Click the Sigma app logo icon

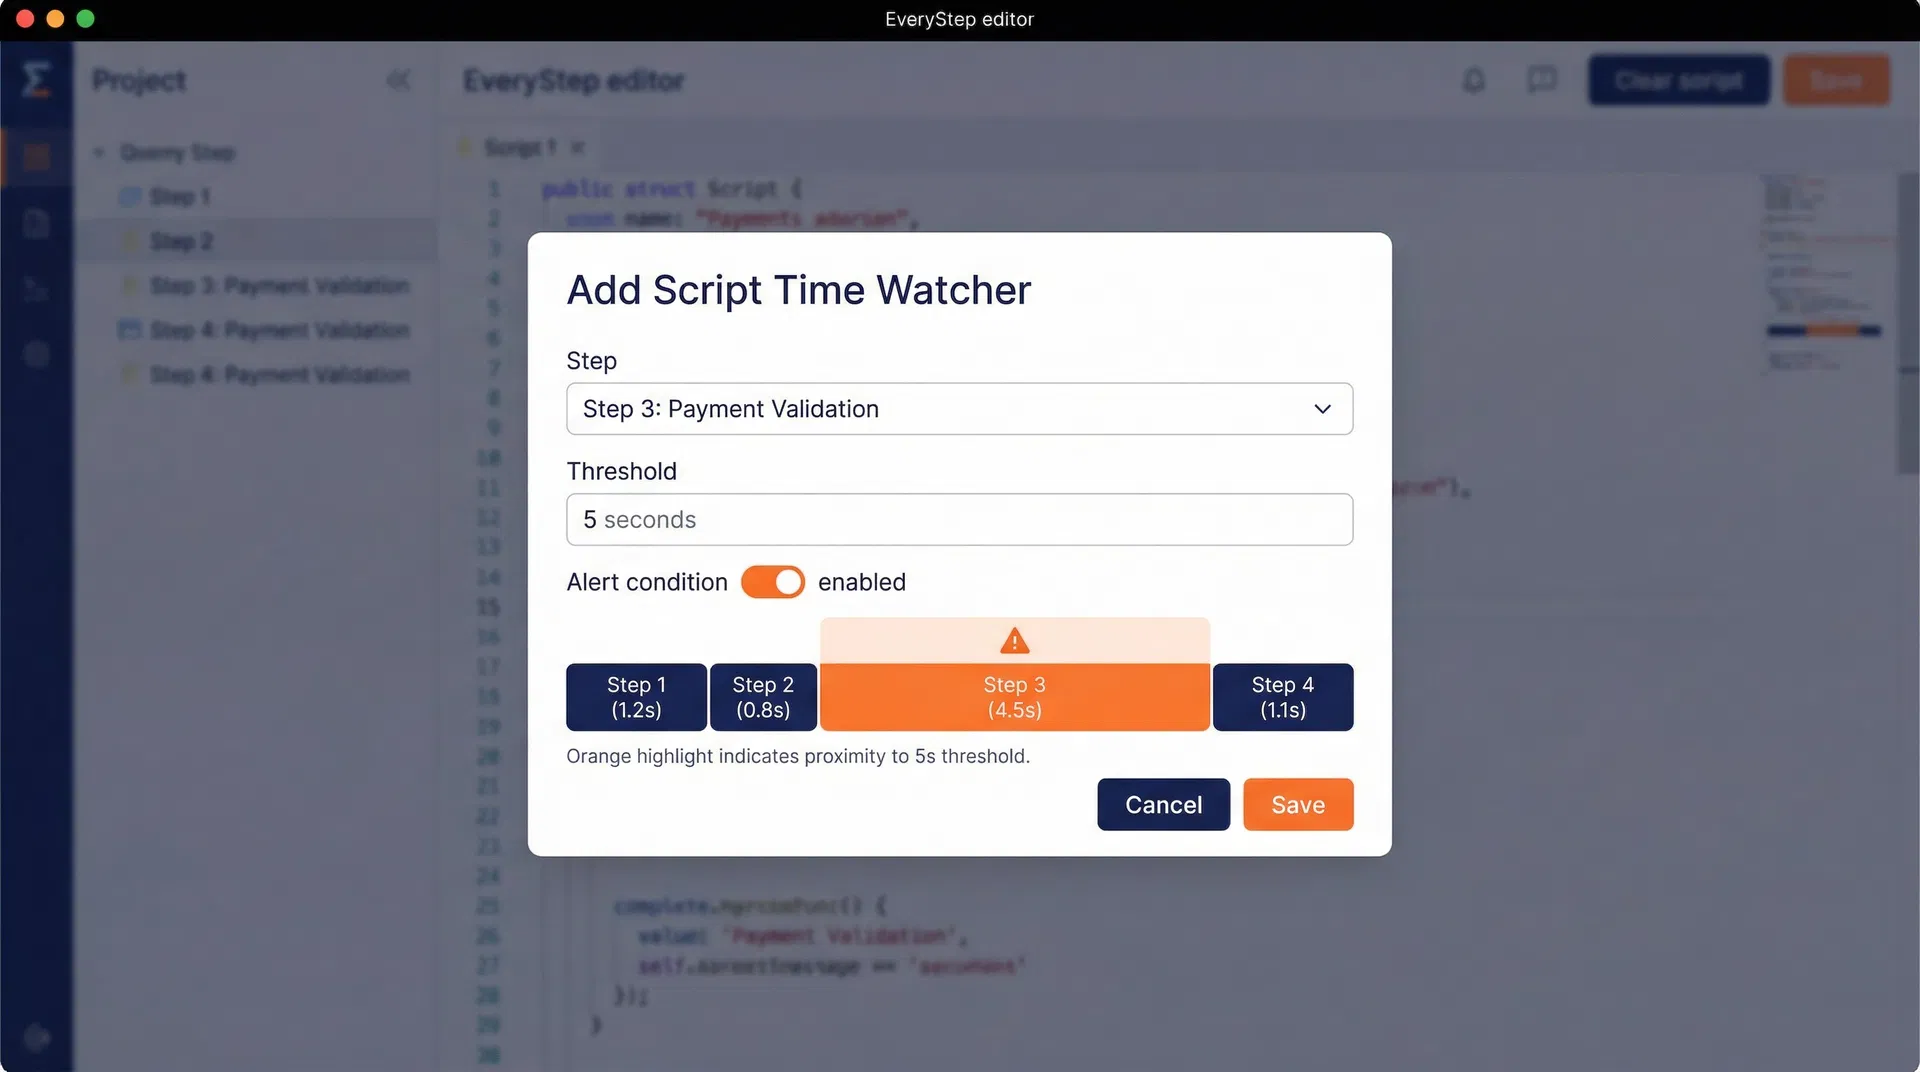(x=37, y=80)
